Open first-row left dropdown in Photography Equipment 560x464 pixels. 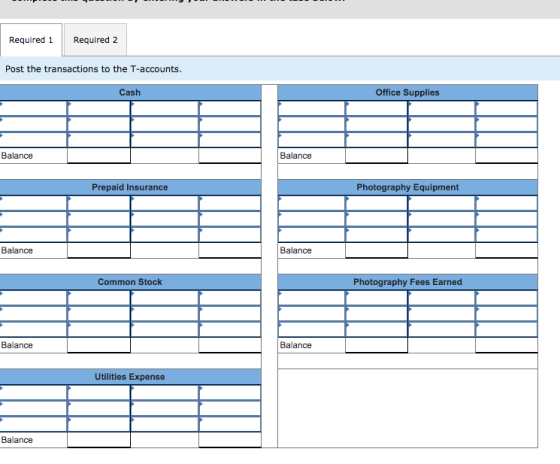(x=311, y=203)
